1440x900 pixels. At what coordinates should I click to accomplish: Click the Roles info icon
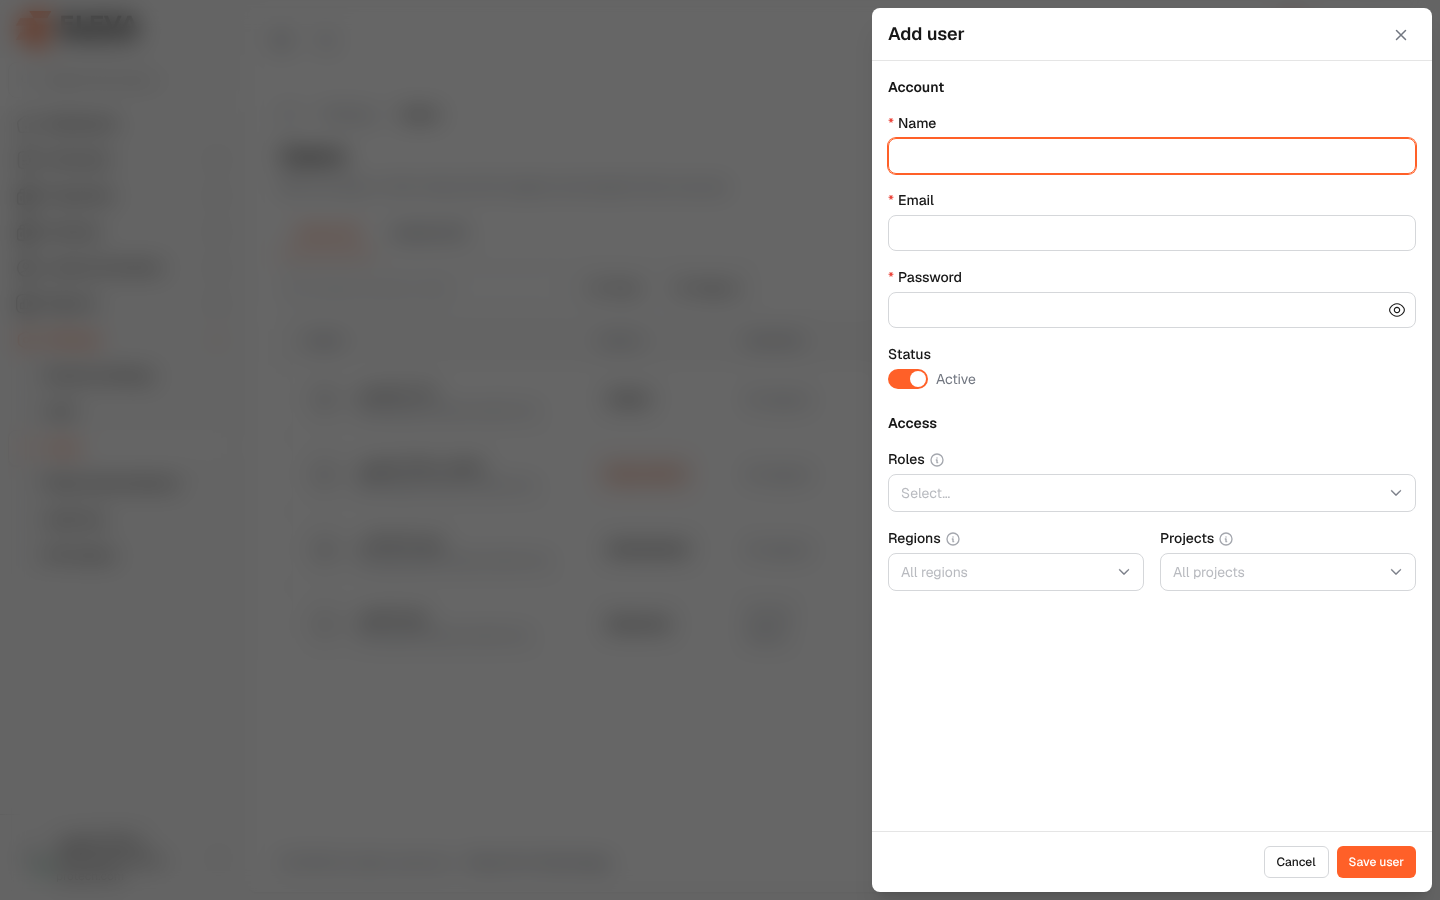(937, 460)
